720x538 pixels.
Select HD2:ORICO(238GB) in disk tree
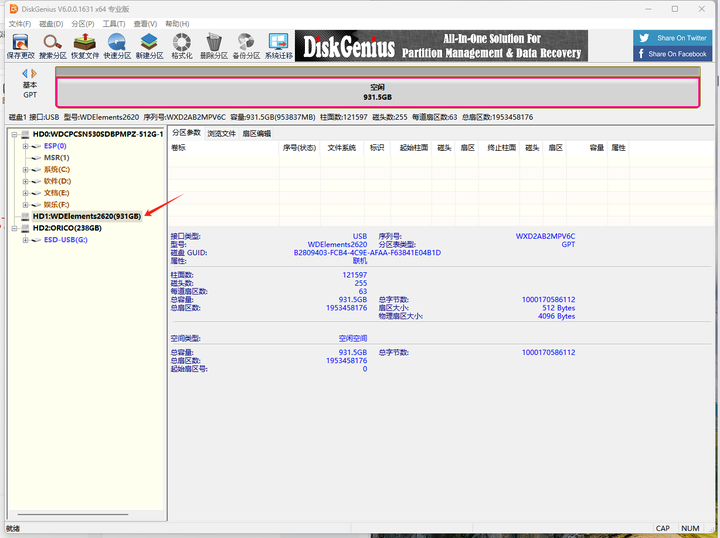67,228
